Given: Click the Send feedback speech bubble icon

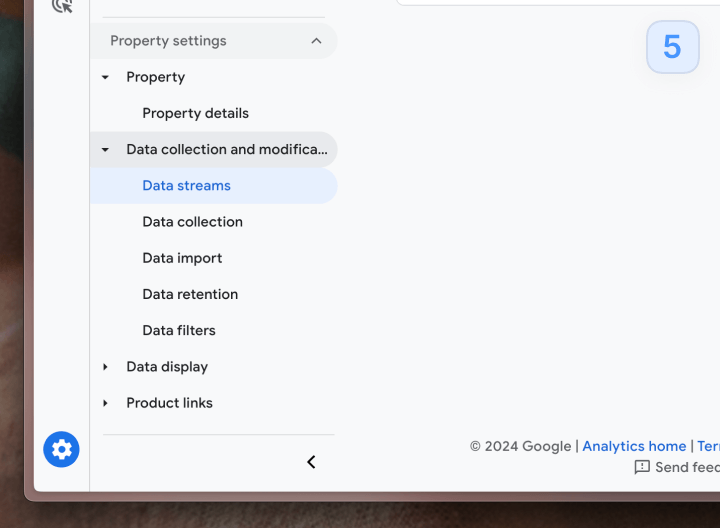Looking at the screenshot, I should tap(642, 467).
